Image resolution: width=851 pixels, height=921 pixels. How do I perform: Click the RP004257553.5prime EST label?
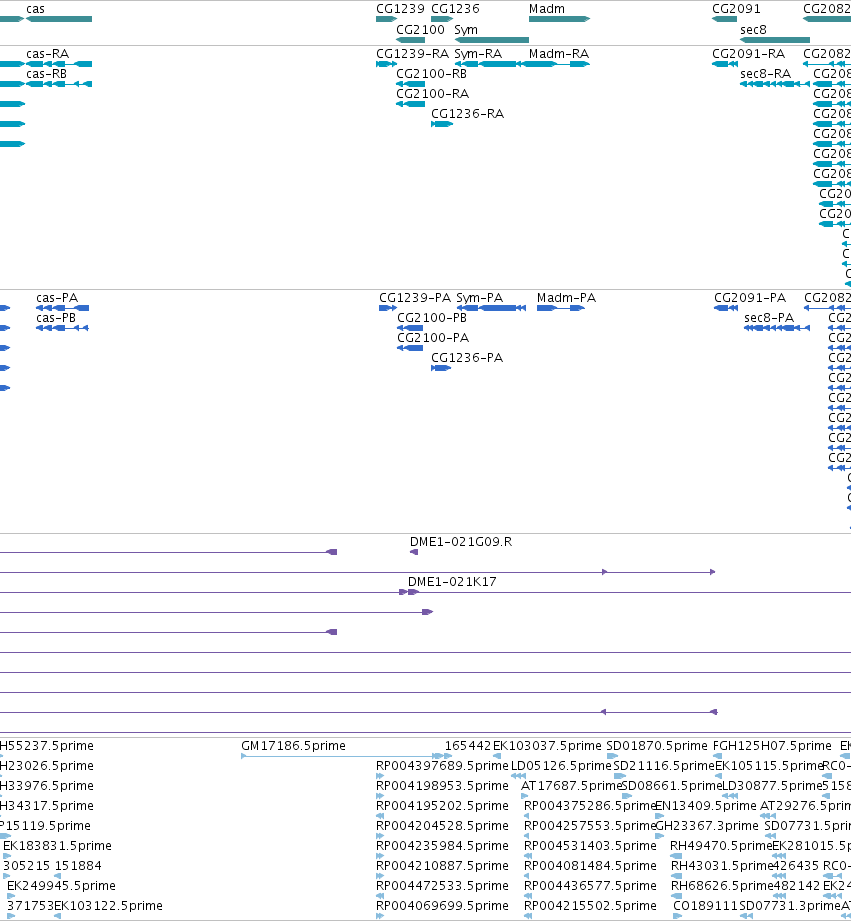pyautogui.click(x=590, y=826)
